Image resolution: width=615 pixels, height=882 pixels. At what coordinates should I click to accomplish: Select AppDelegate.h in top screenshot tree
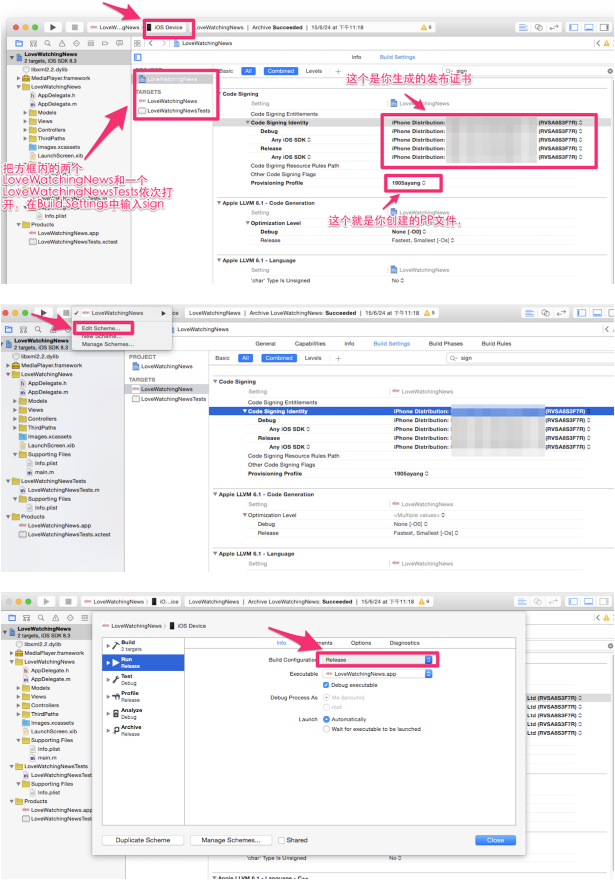pyautogui.click(x=56, y=96)
